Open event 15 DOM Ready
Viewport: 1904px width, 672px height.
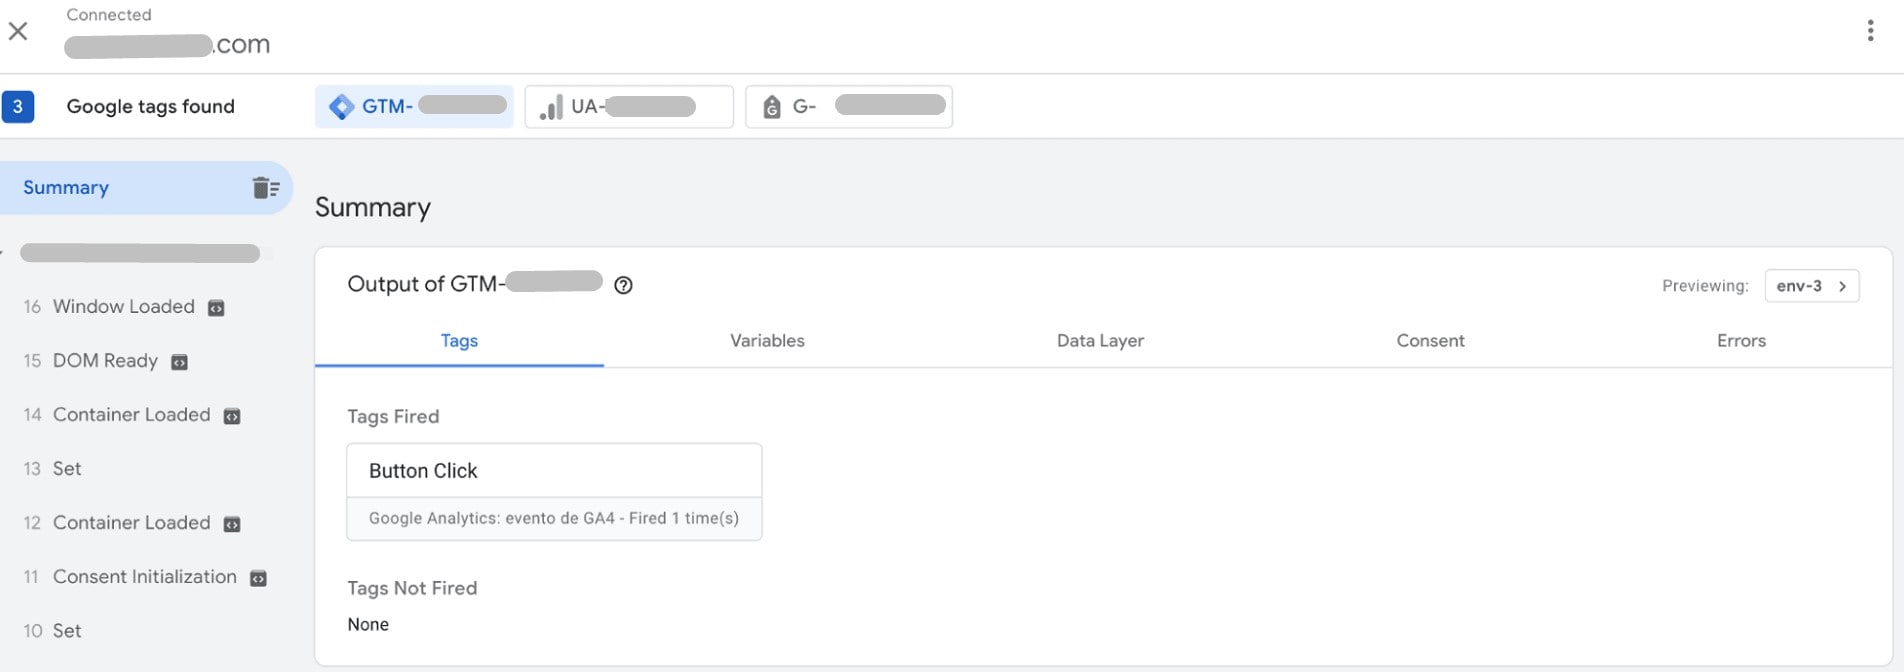tap(105, 361)
